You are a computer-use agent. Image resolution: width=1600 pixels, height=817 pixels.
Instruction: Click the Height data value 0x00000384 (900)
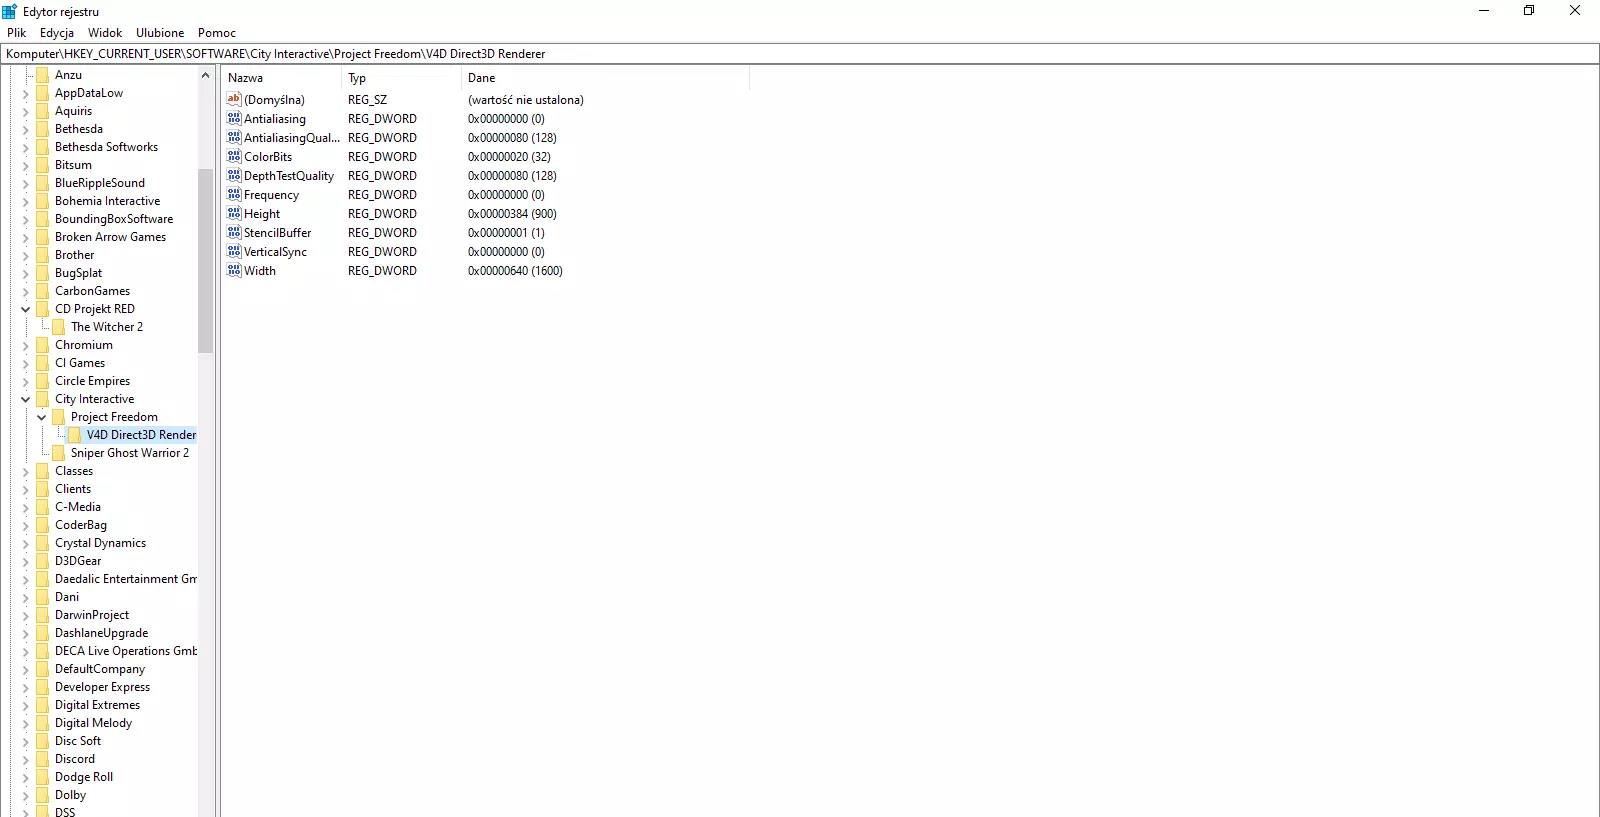[512, 214]
